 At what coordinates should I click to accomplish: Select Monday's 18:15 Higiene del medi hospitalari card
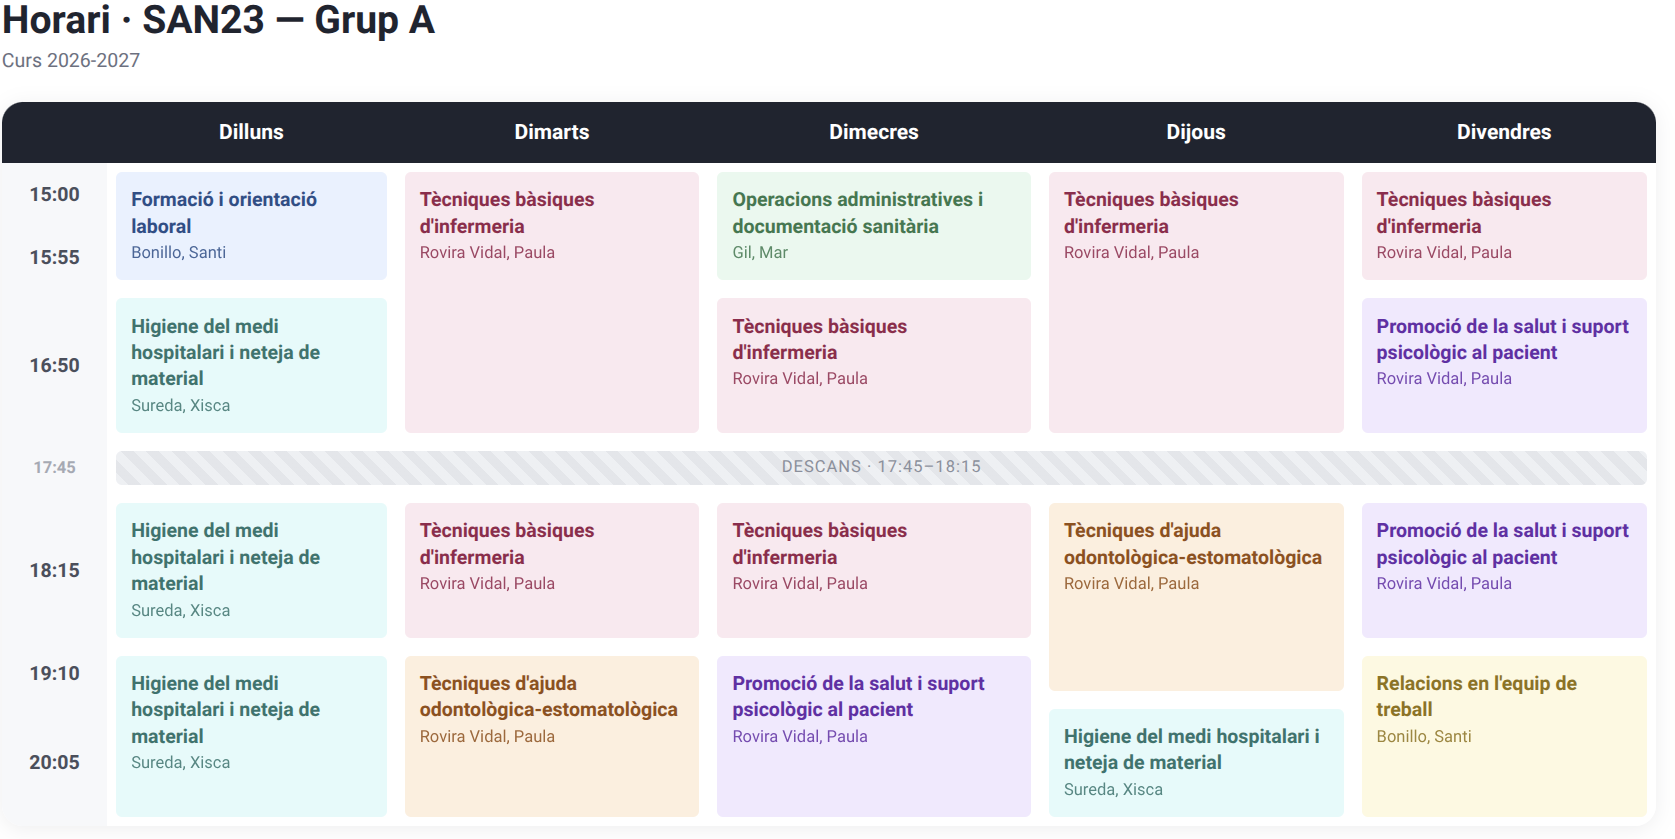click(251, 570)
